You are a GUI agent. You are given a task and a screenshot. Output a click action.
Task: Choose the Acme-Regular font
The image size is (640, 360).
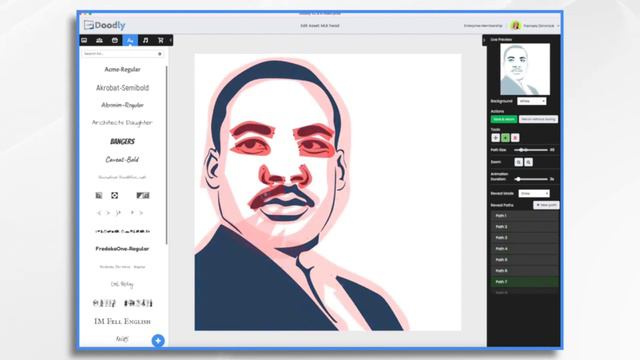pos(122,69)
